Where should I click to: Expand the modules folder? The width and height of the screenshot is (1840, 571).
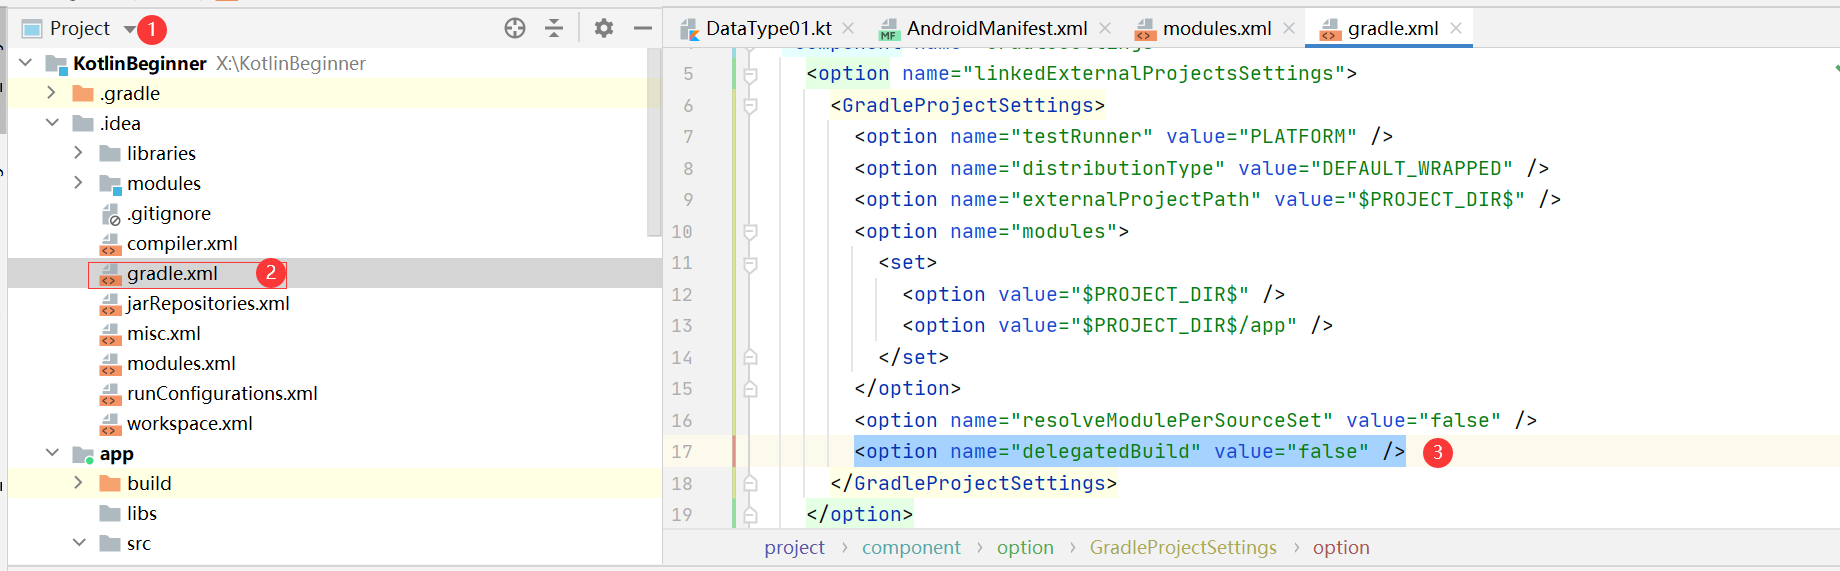coord(79,183)
